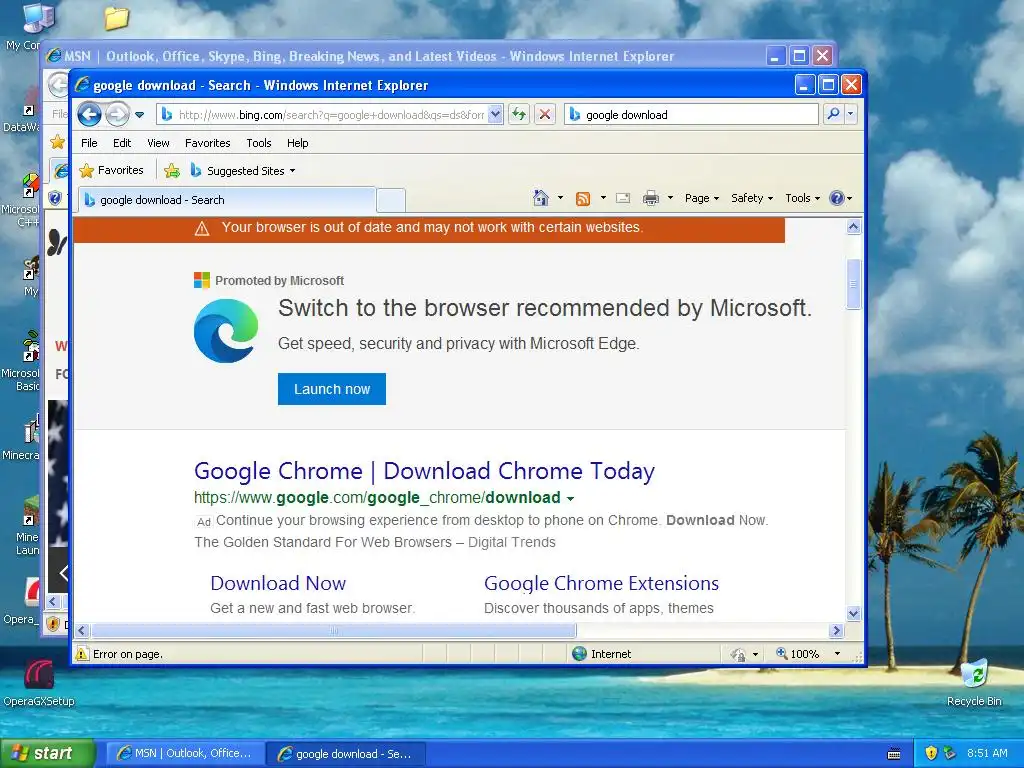Open 'Google Chrome | Download Chrome Today' result

pos(424,471)
